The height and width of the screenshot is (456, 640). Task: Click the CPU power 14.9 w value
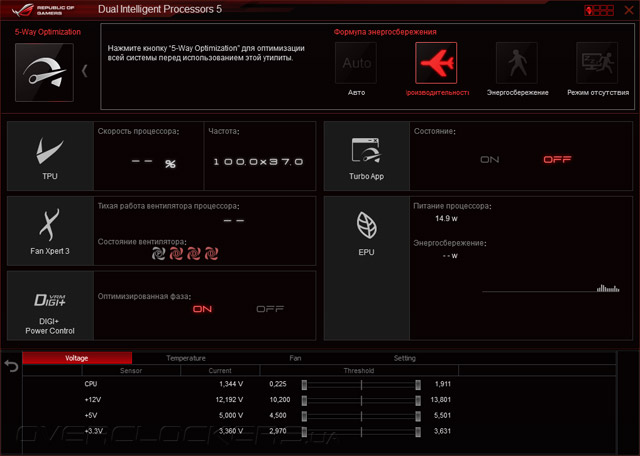pos(446,218)
